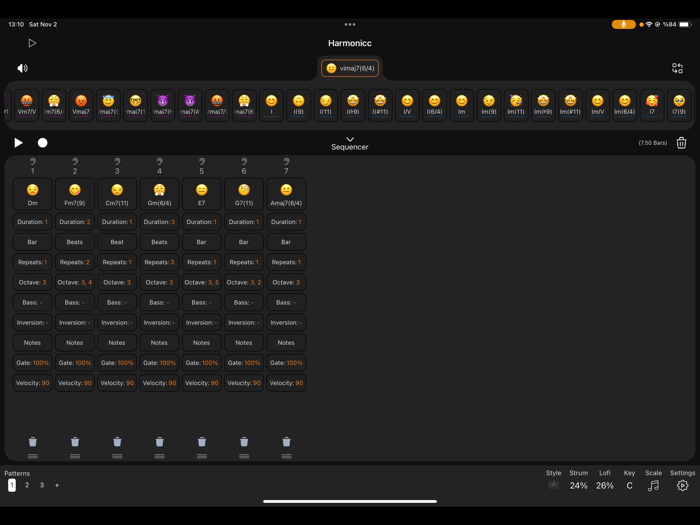The image size is (700, 525).
Task: Start sequencer playback with solid play button
Action: tap(18, 143)
